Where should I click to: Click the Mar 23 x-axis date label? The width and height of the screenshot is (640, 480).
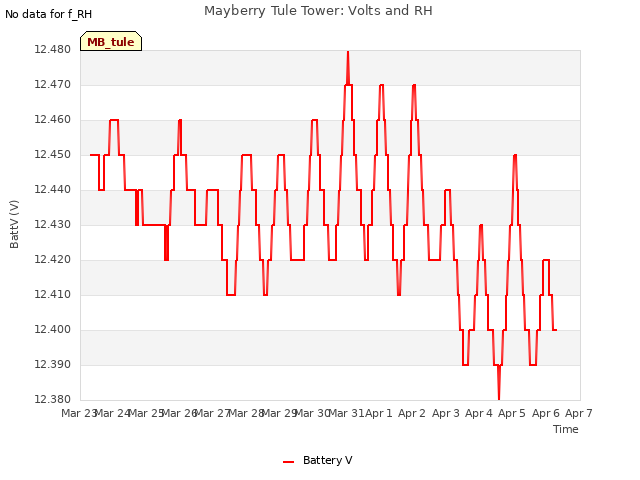pyautogui.click(x=78, y=413)
